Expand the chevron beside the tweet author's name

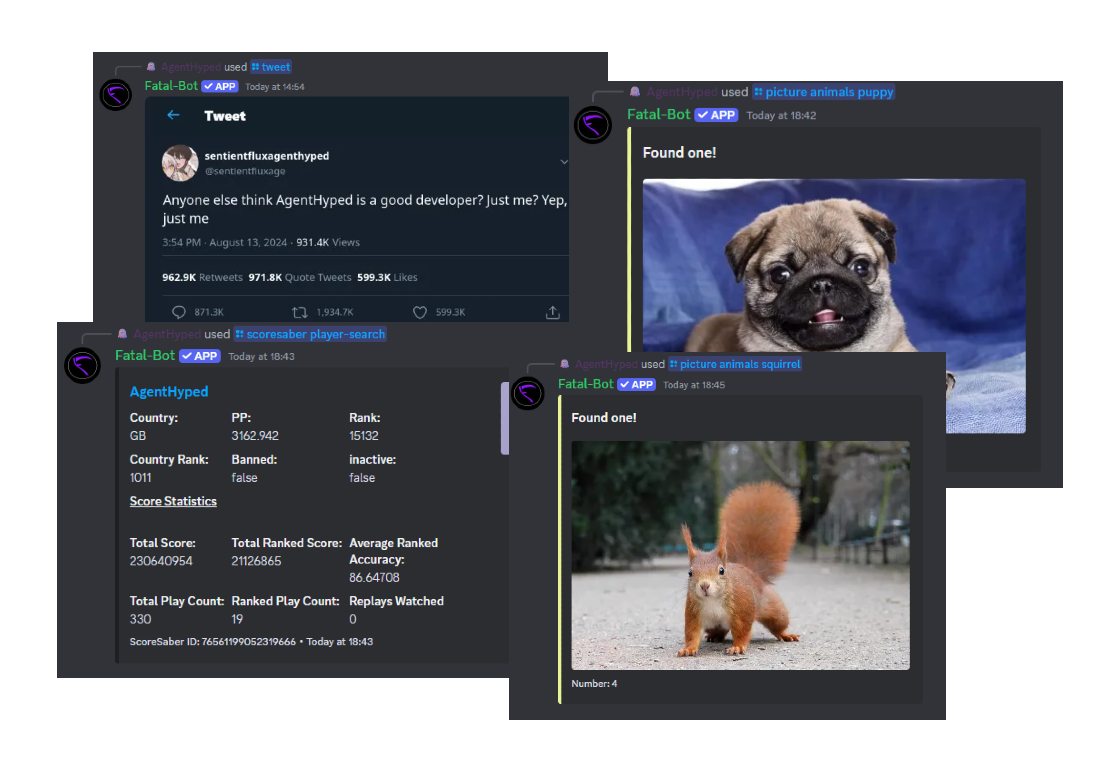(564, 160)
